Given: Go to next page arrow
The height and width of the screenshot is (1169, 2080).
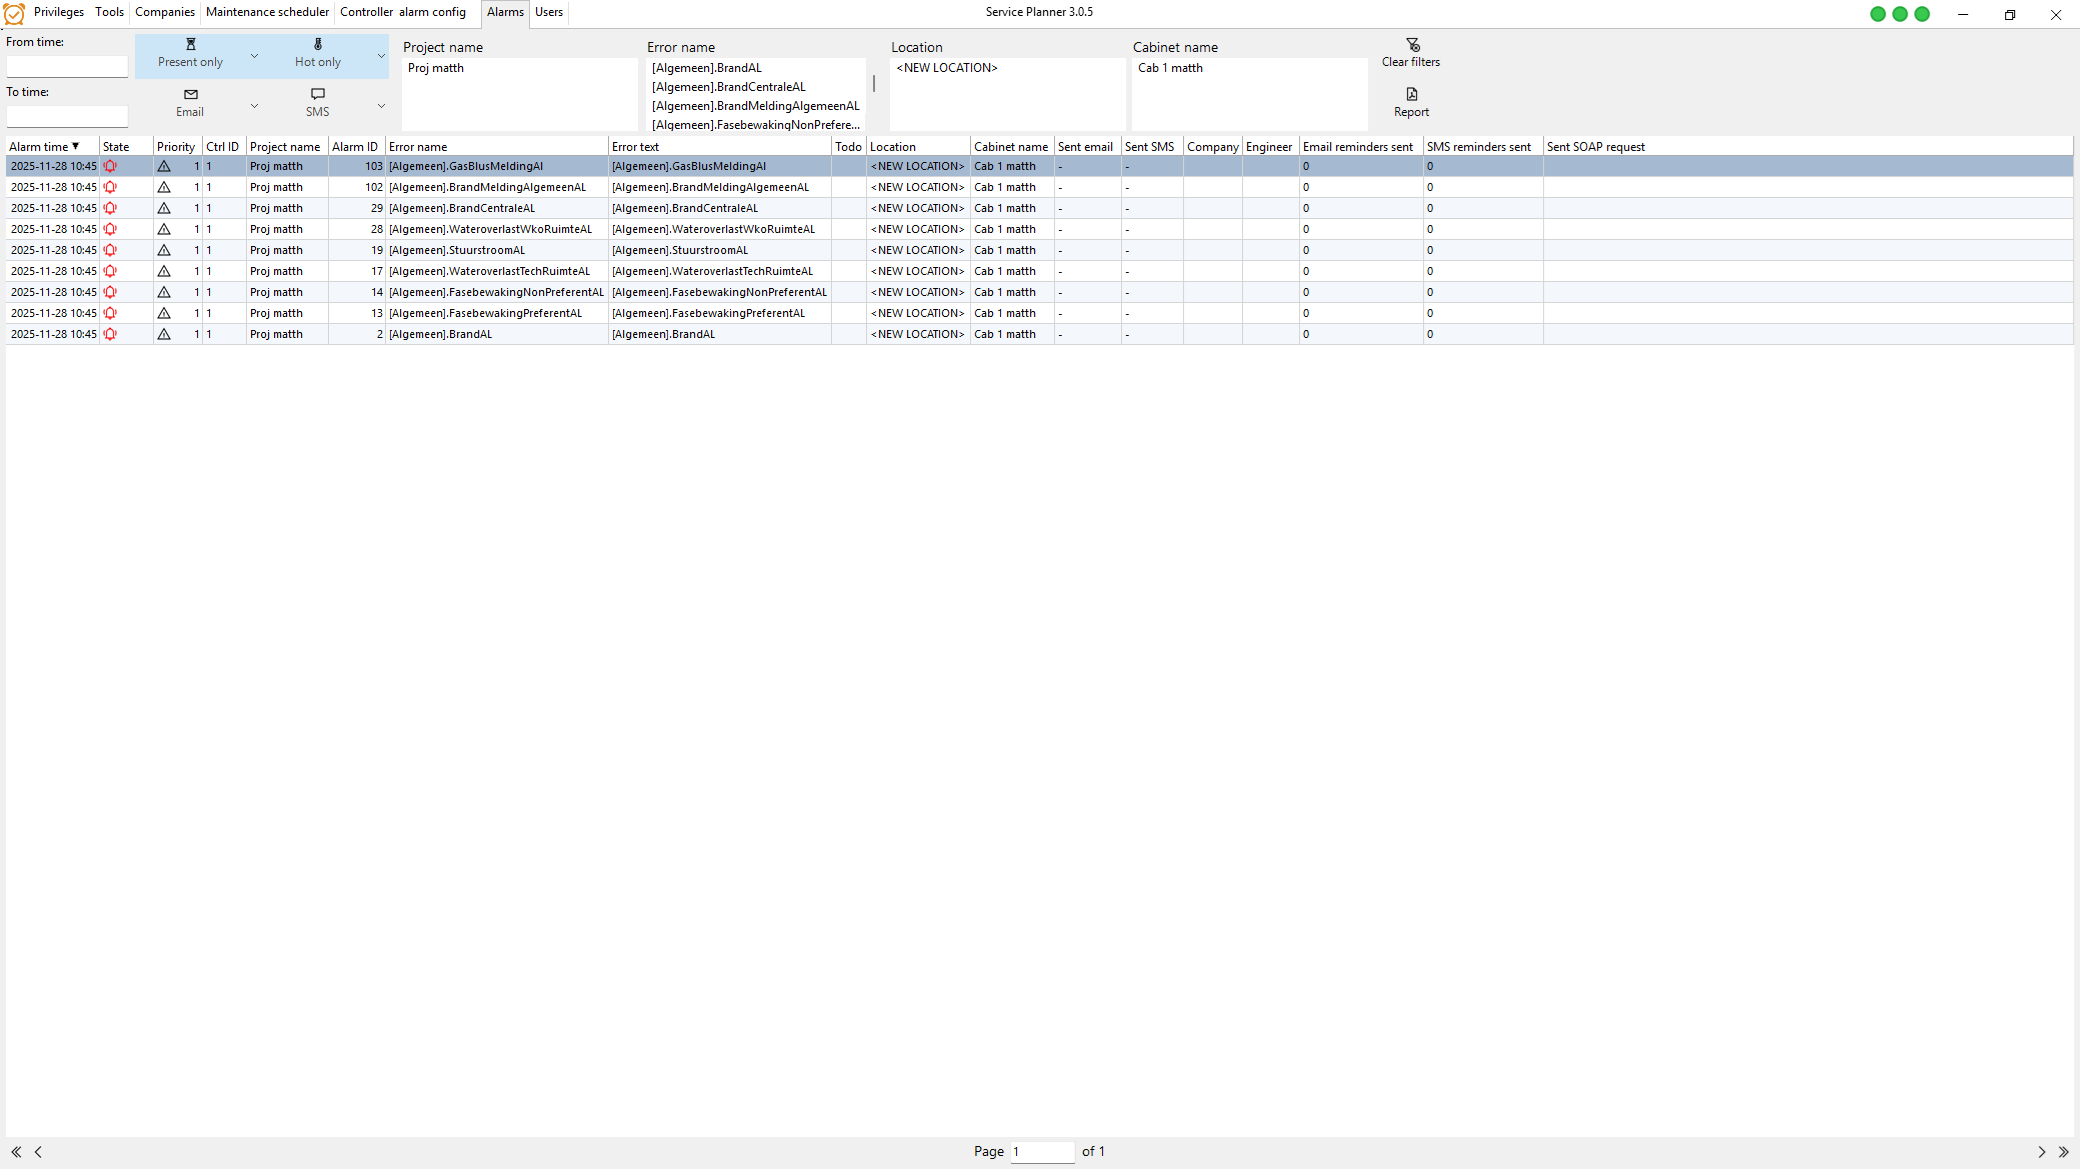Looking at the screenshot, I should tap(2041, 1152).
